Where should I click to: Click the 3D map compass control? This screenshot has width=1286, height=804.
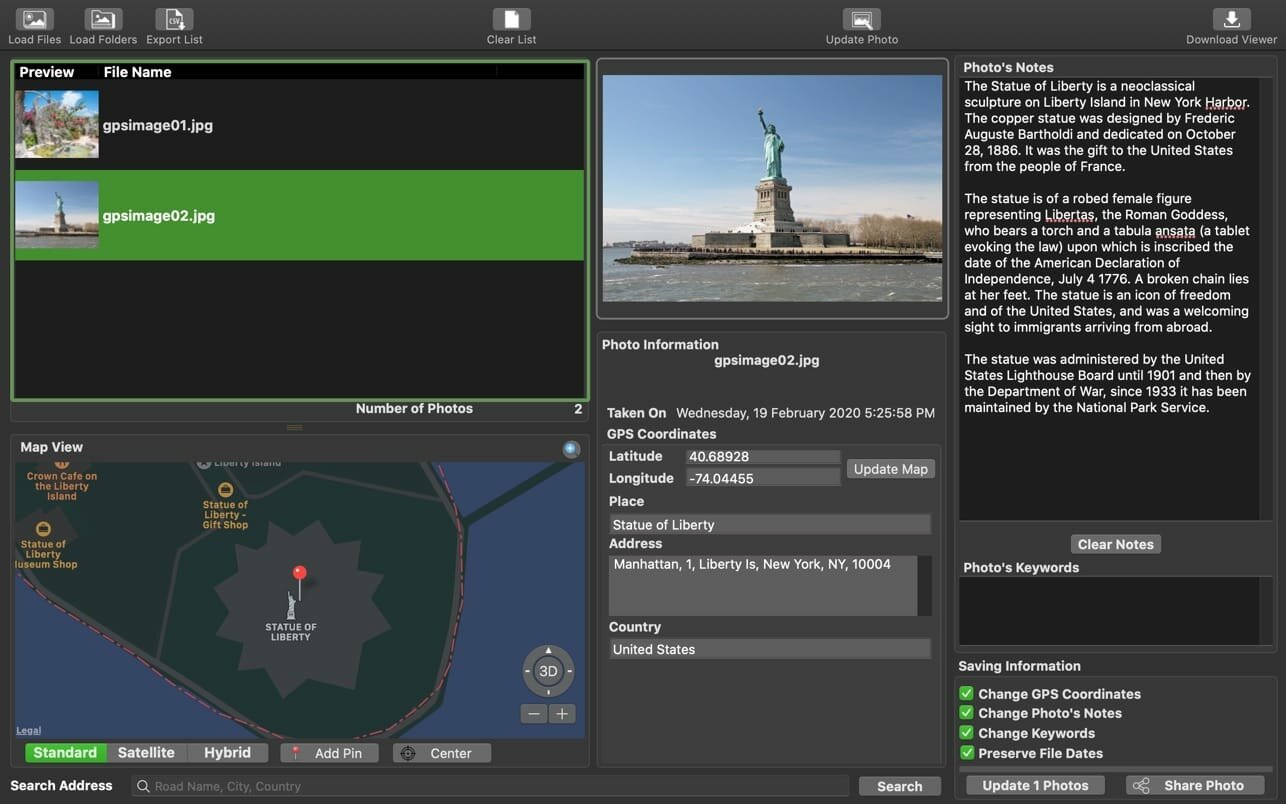[548, 671]
